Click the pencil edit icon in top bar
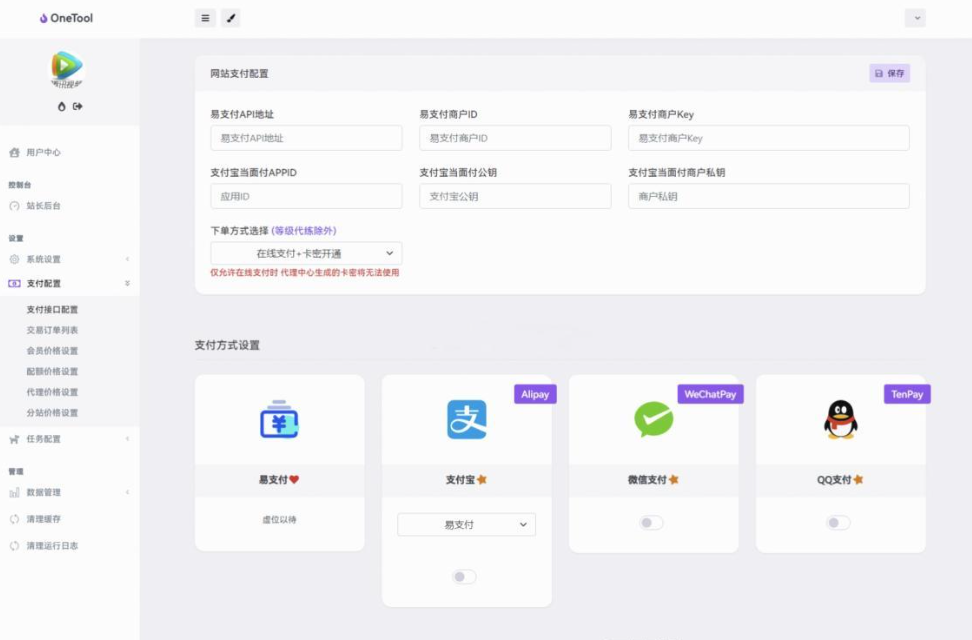Screen dimensions: 972x640 point(231,17)
